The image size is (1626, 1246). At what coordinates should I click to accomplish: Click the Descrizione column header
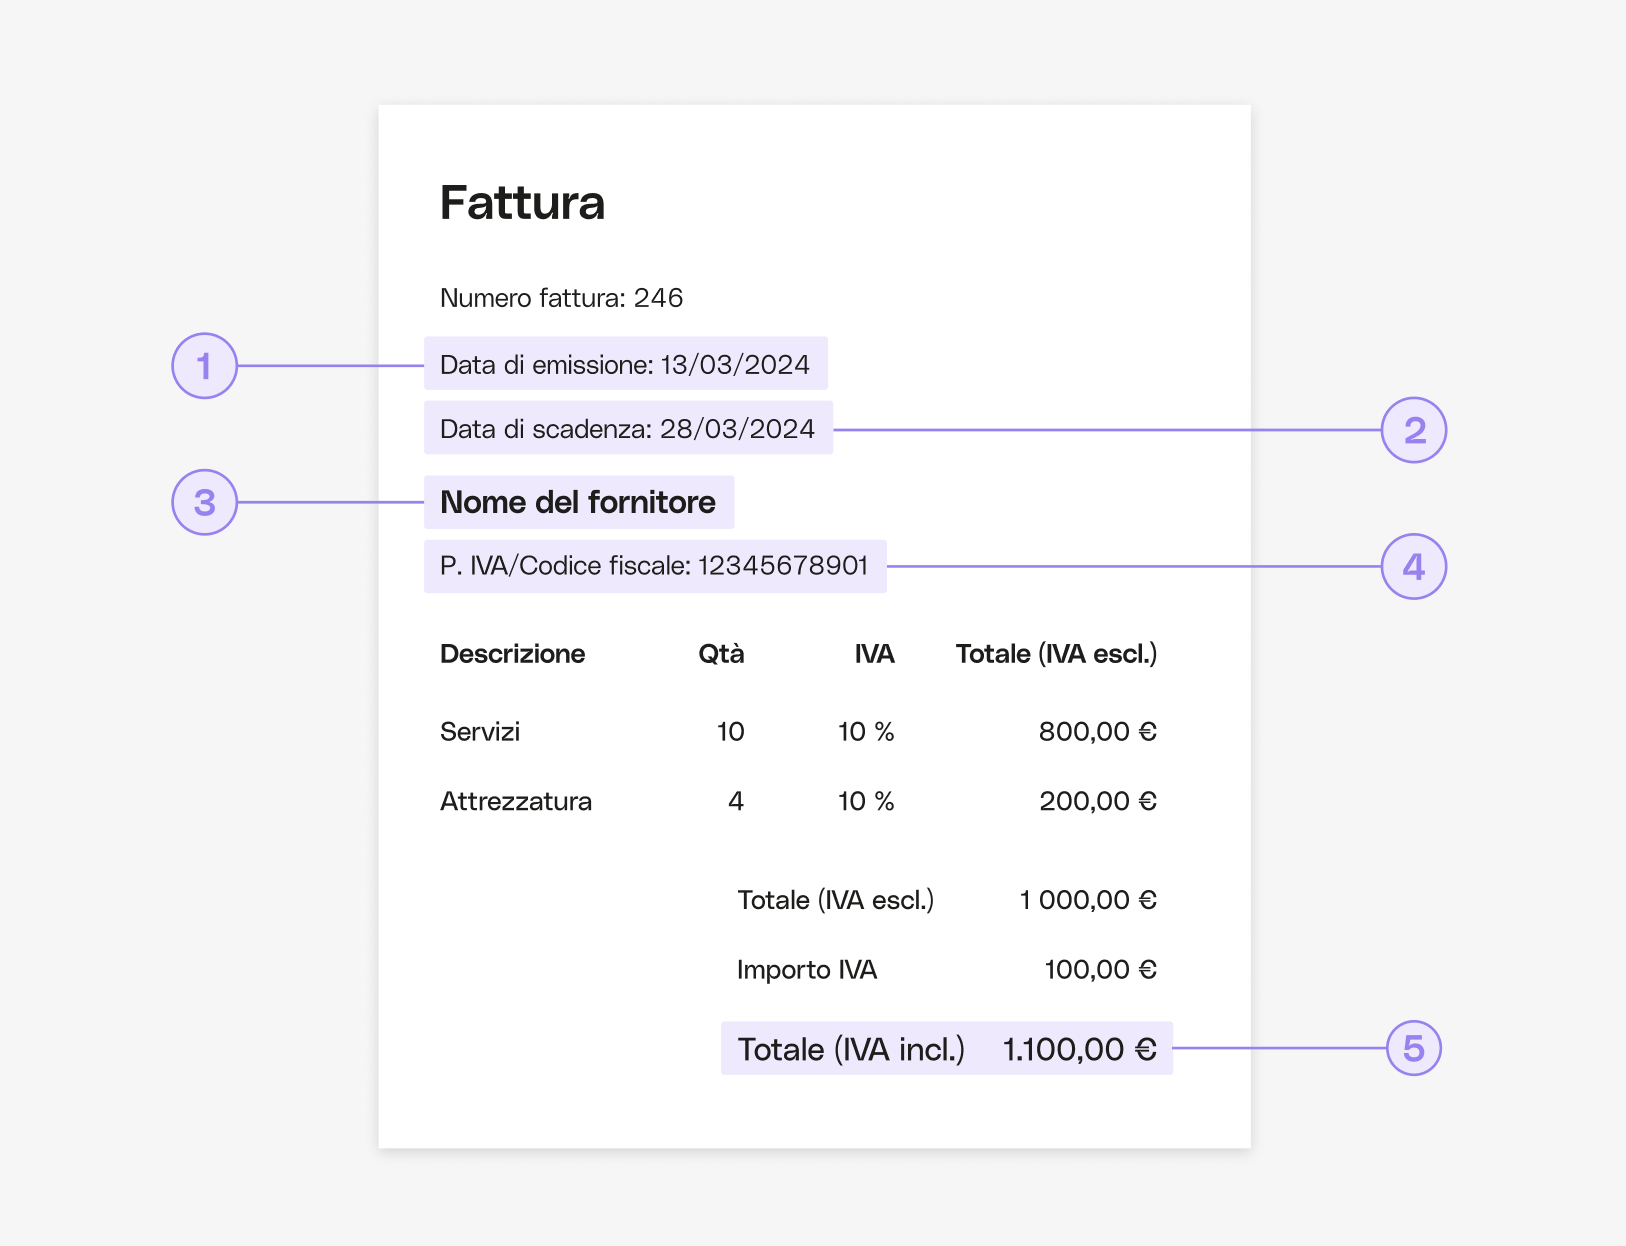coord(513,654)
